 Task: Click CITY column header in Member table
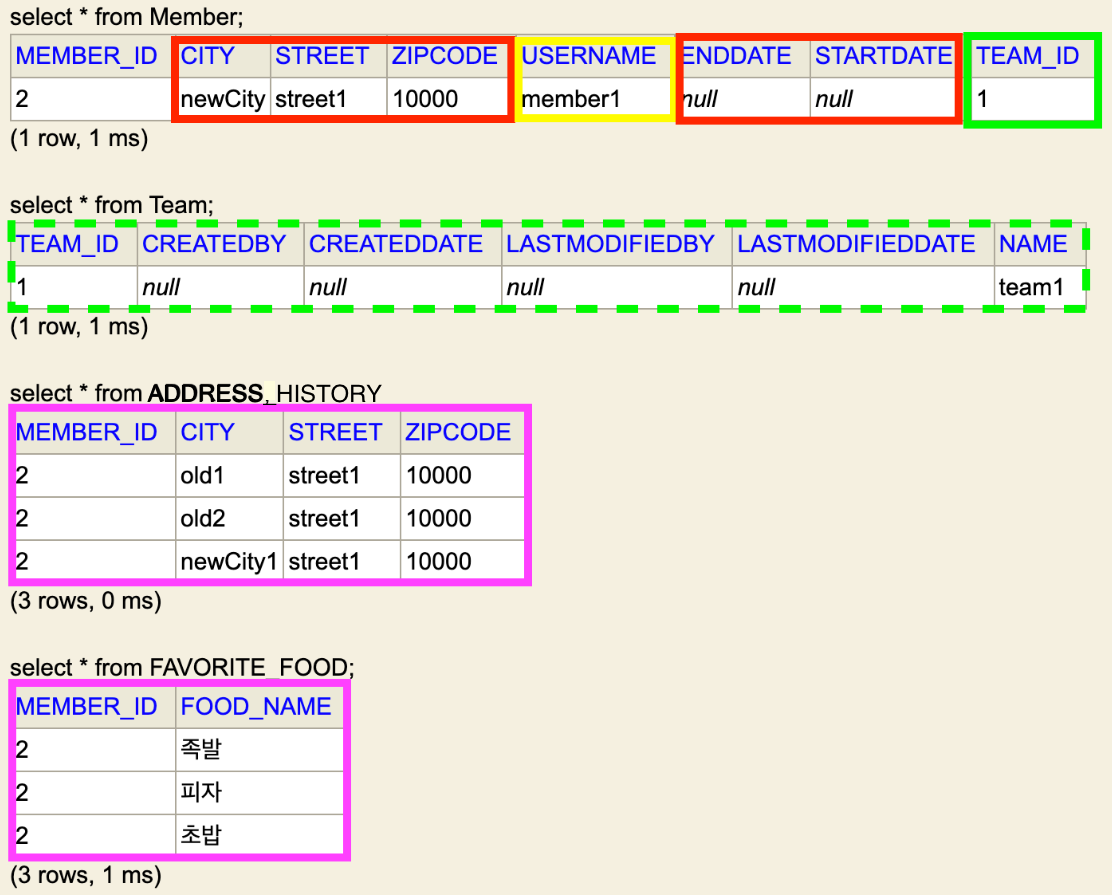click(207, 55)
